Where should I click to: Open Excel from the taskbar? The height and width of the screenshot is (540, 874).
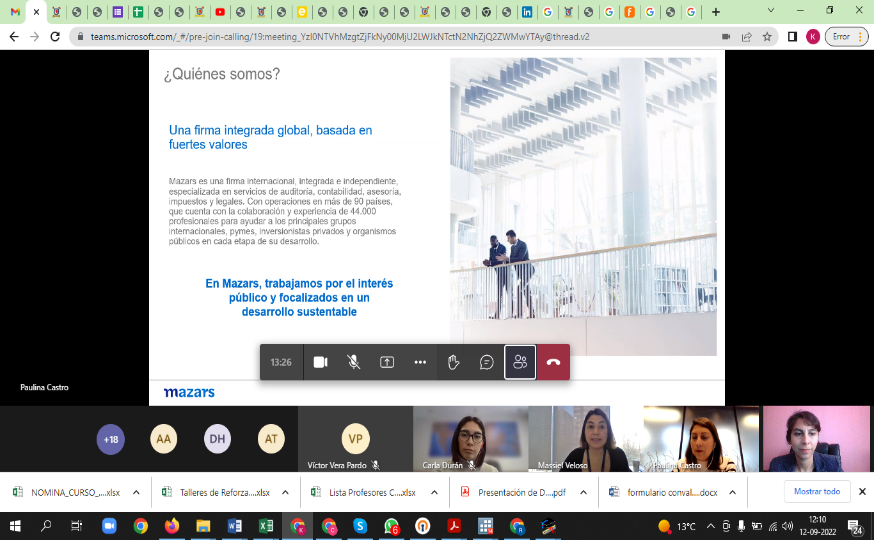pyautogui.click(x=266, y=526)
